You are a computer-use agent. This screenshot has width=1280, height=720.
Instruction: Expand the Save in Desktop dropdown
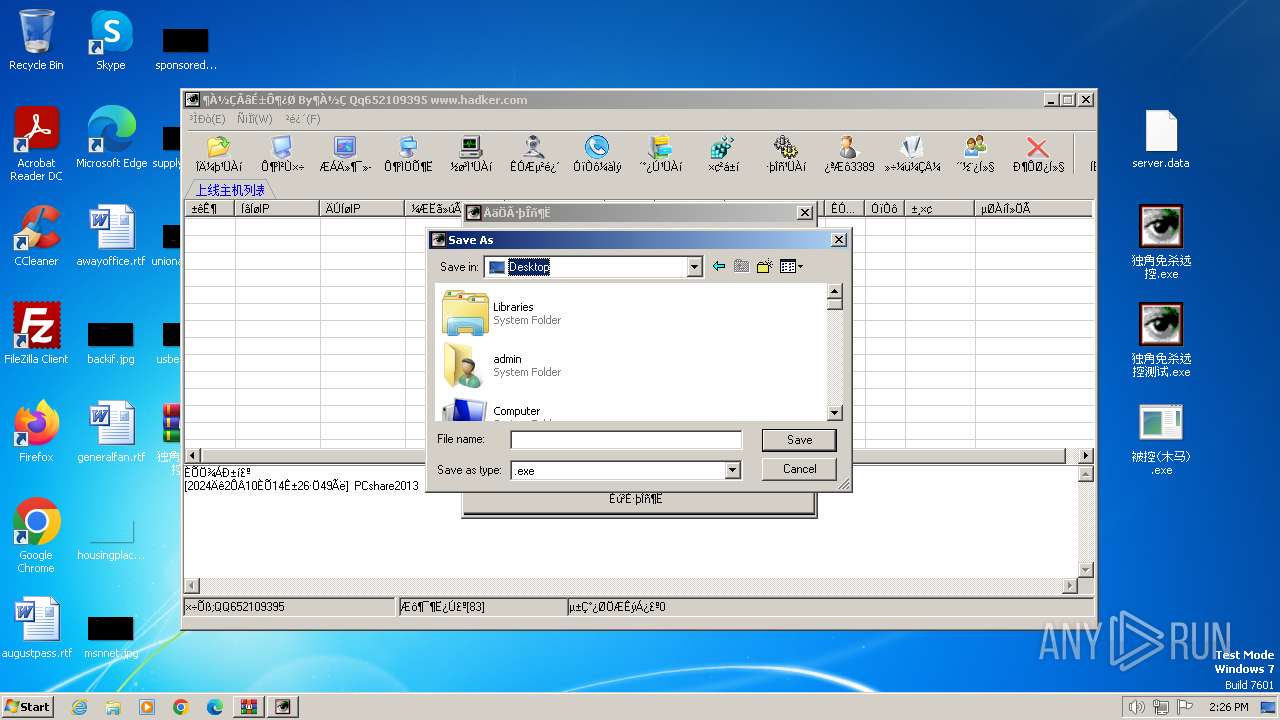click(694, 267)
